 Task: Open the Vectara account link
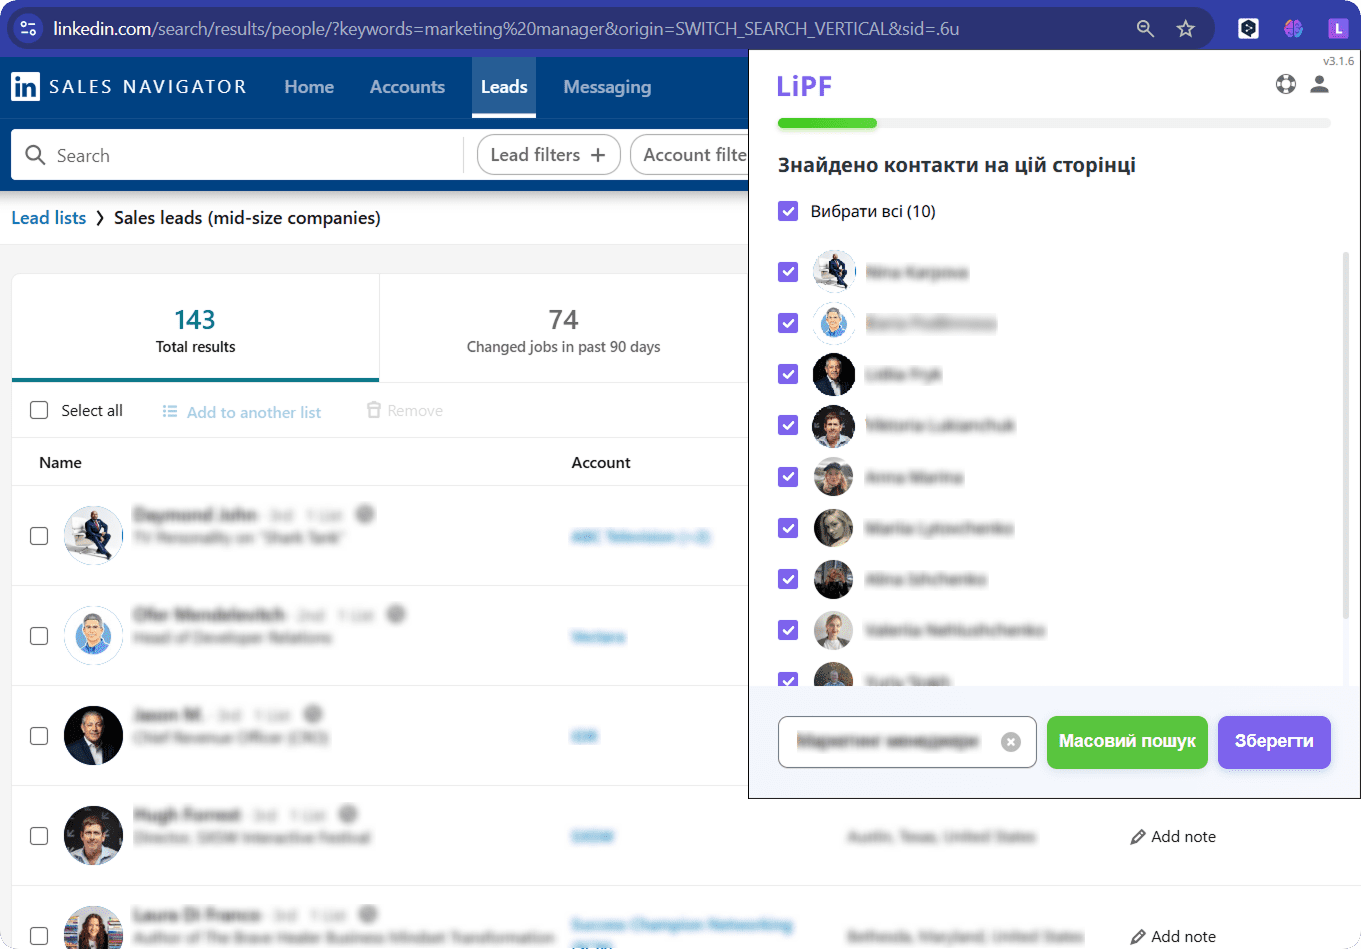[598, 637]
